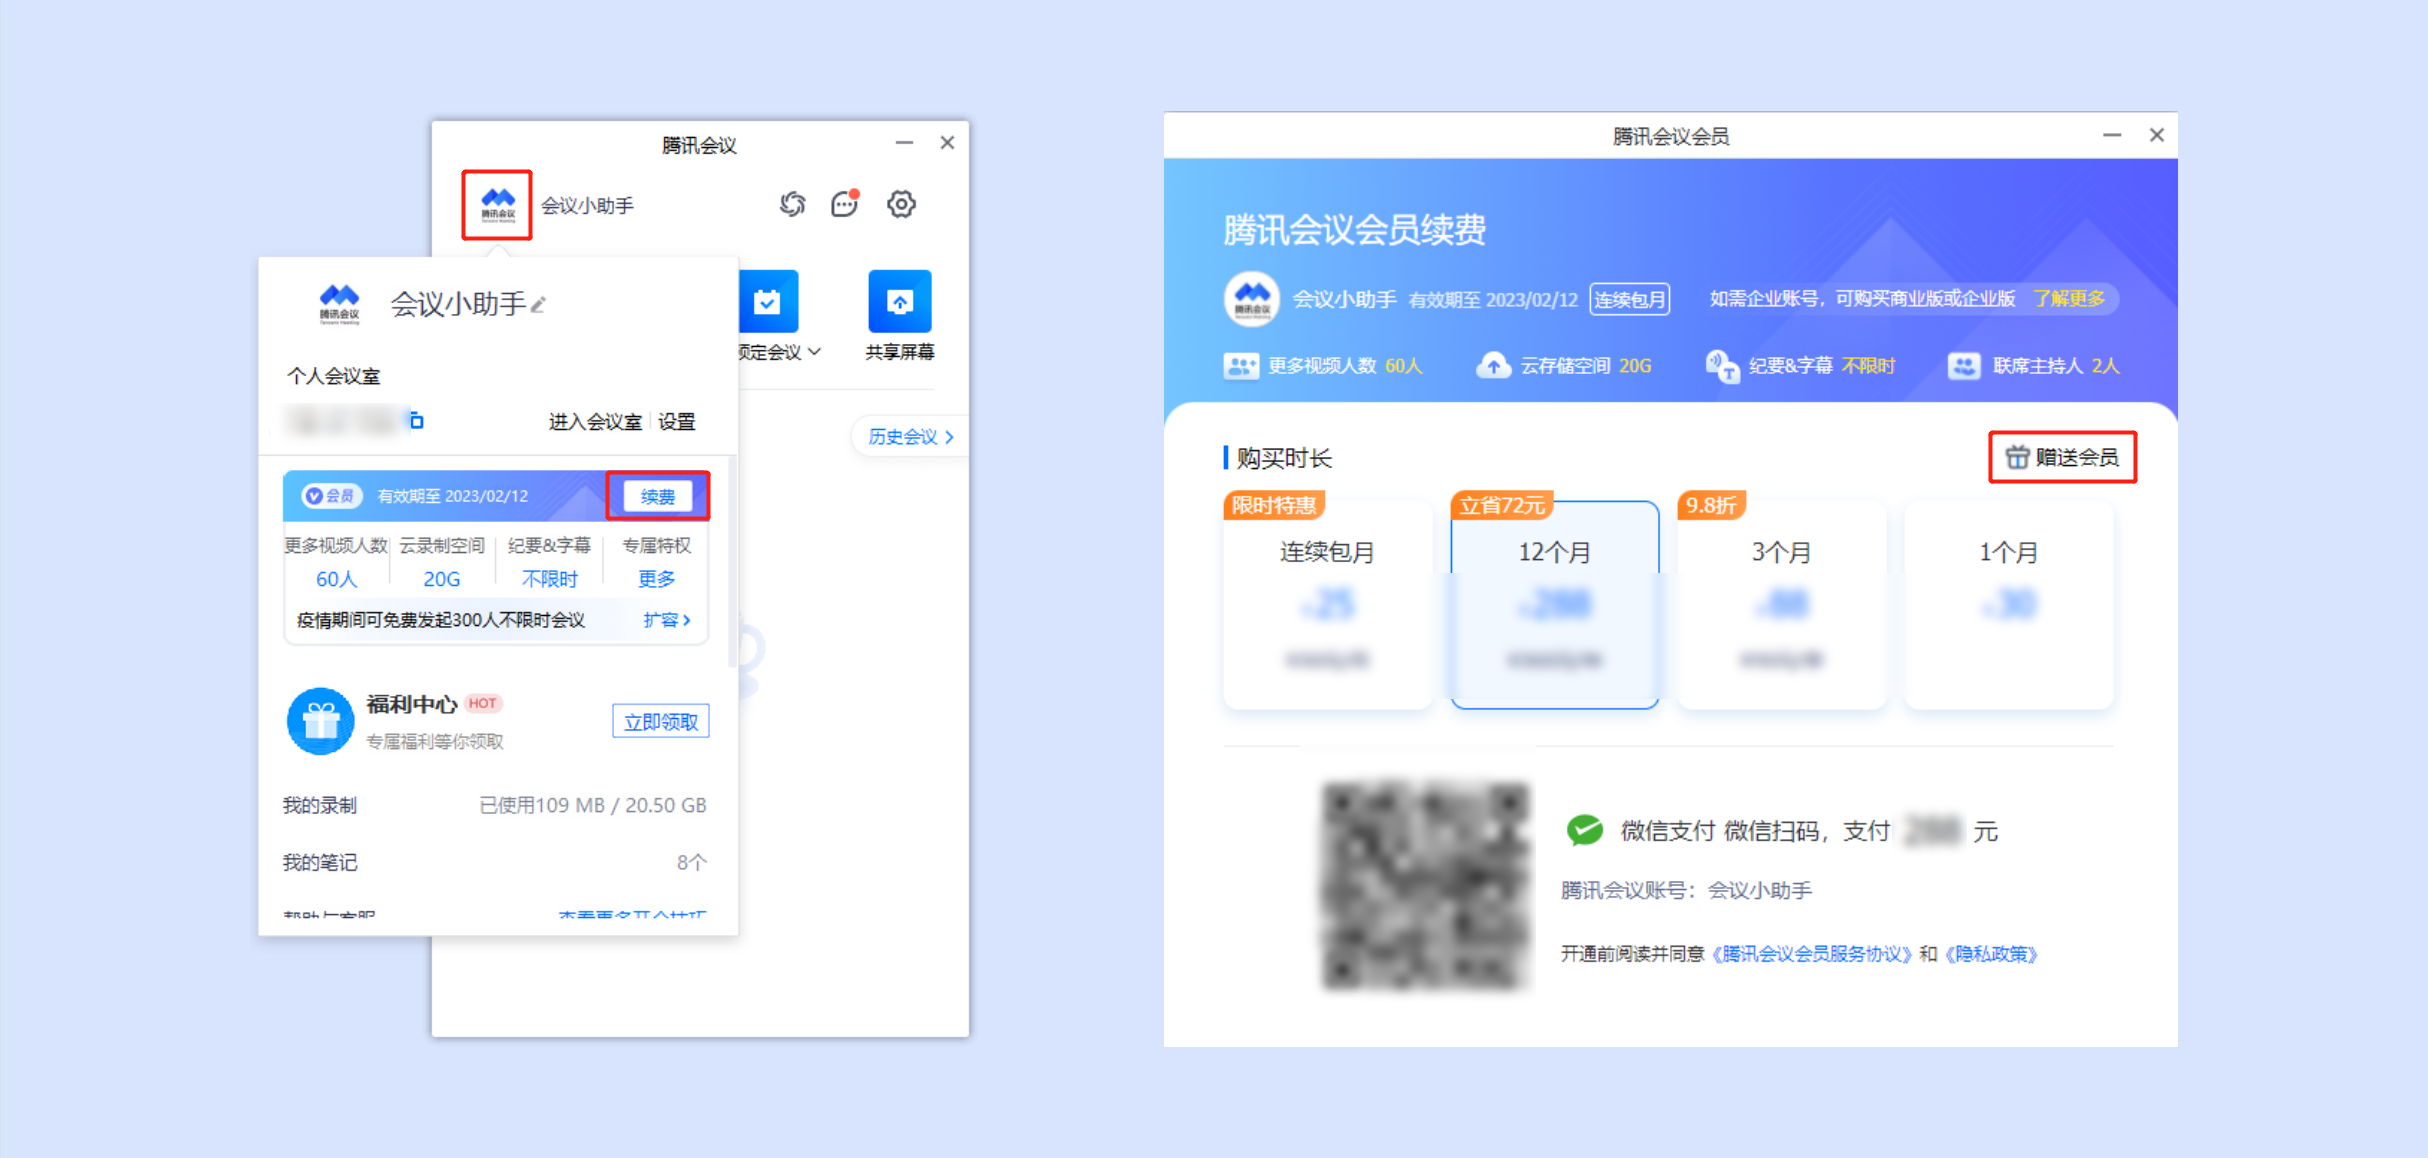Click the WeChat Pay green icon
Screen dimensions: 2428x1158
pos(1584,830)
